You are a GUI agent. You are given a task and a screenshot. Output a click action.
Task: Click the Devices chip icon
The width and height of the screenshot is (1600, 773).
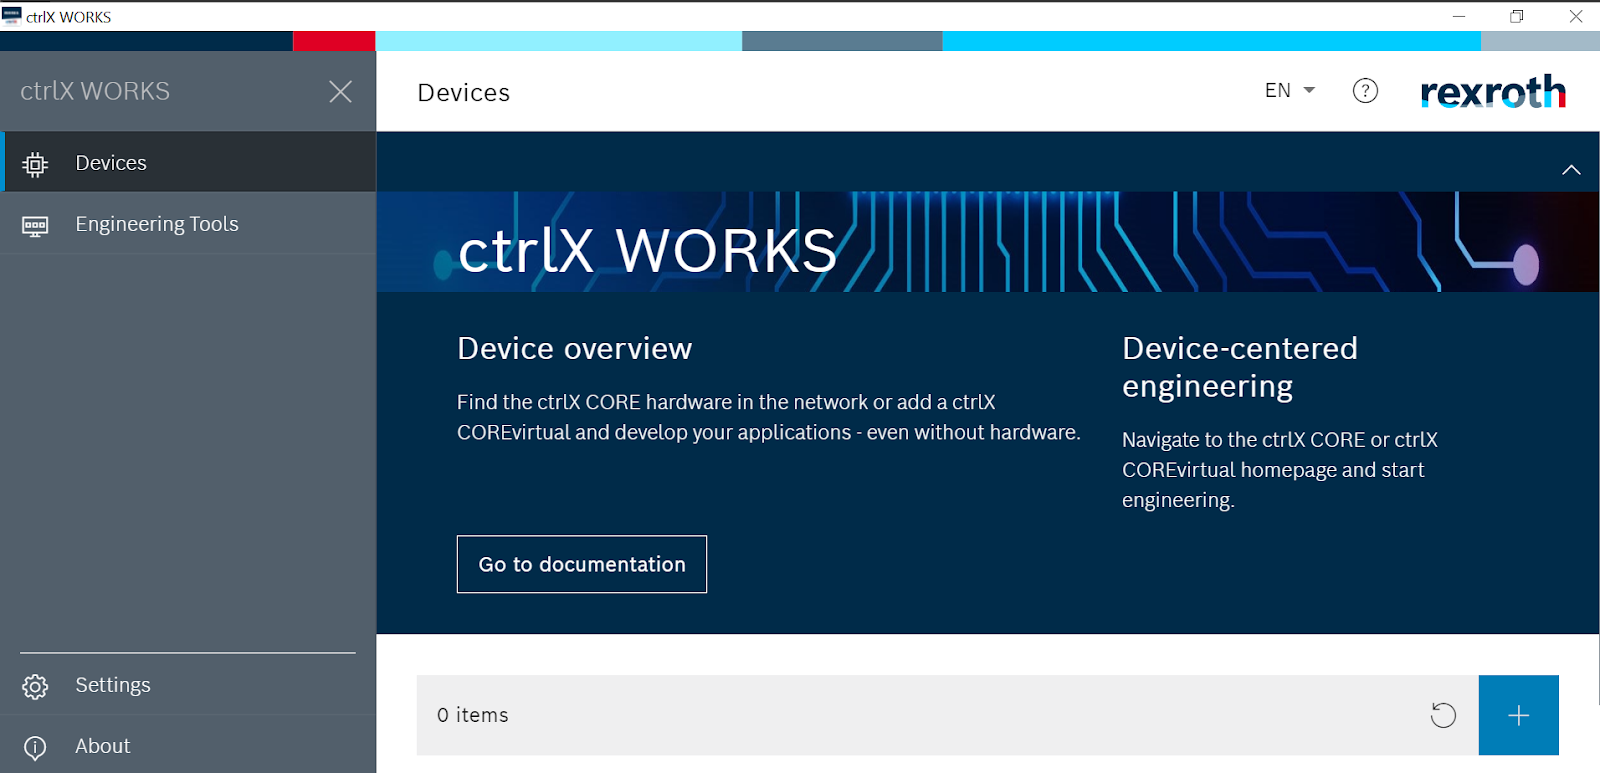(x=35, y=164)
